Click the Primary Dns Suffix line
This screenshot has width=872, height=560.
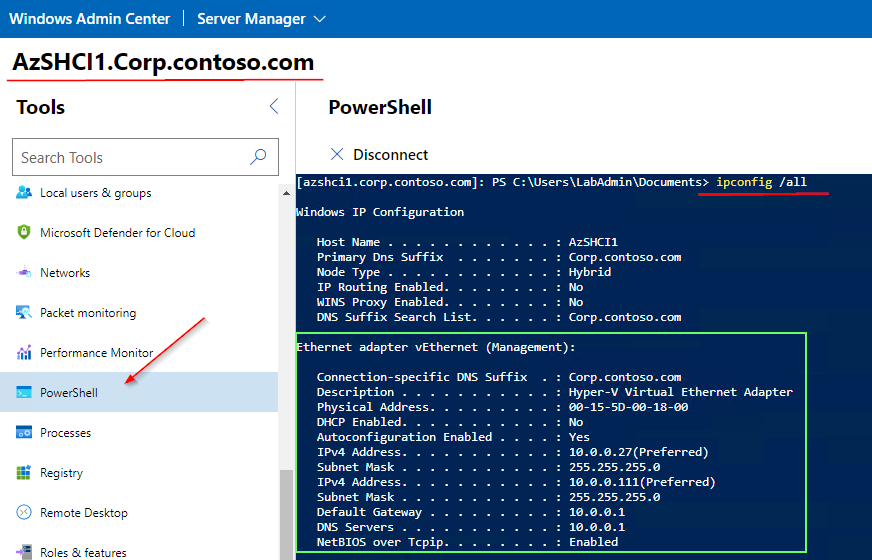(x=499, y=257)
